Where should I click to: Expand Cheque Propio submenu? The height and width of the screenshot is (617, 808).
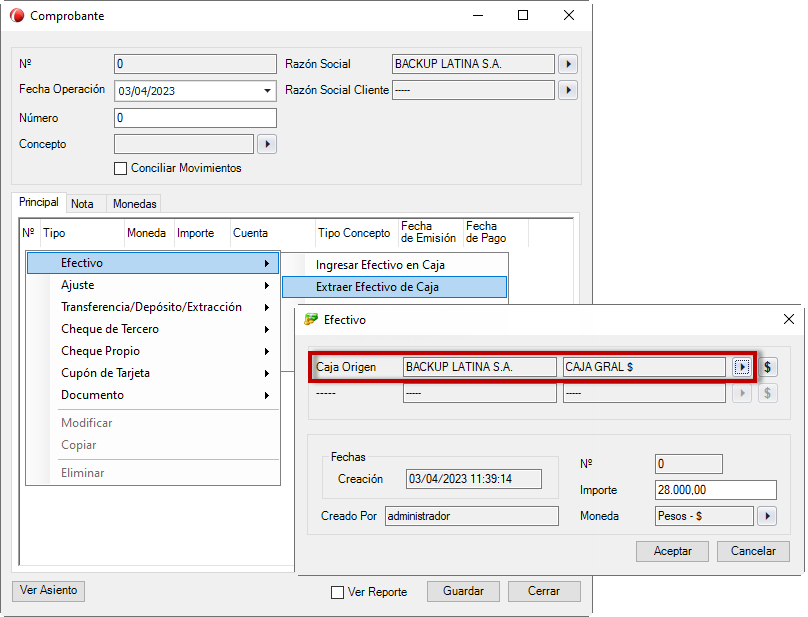pyautogui.click(x=153, y=352)
